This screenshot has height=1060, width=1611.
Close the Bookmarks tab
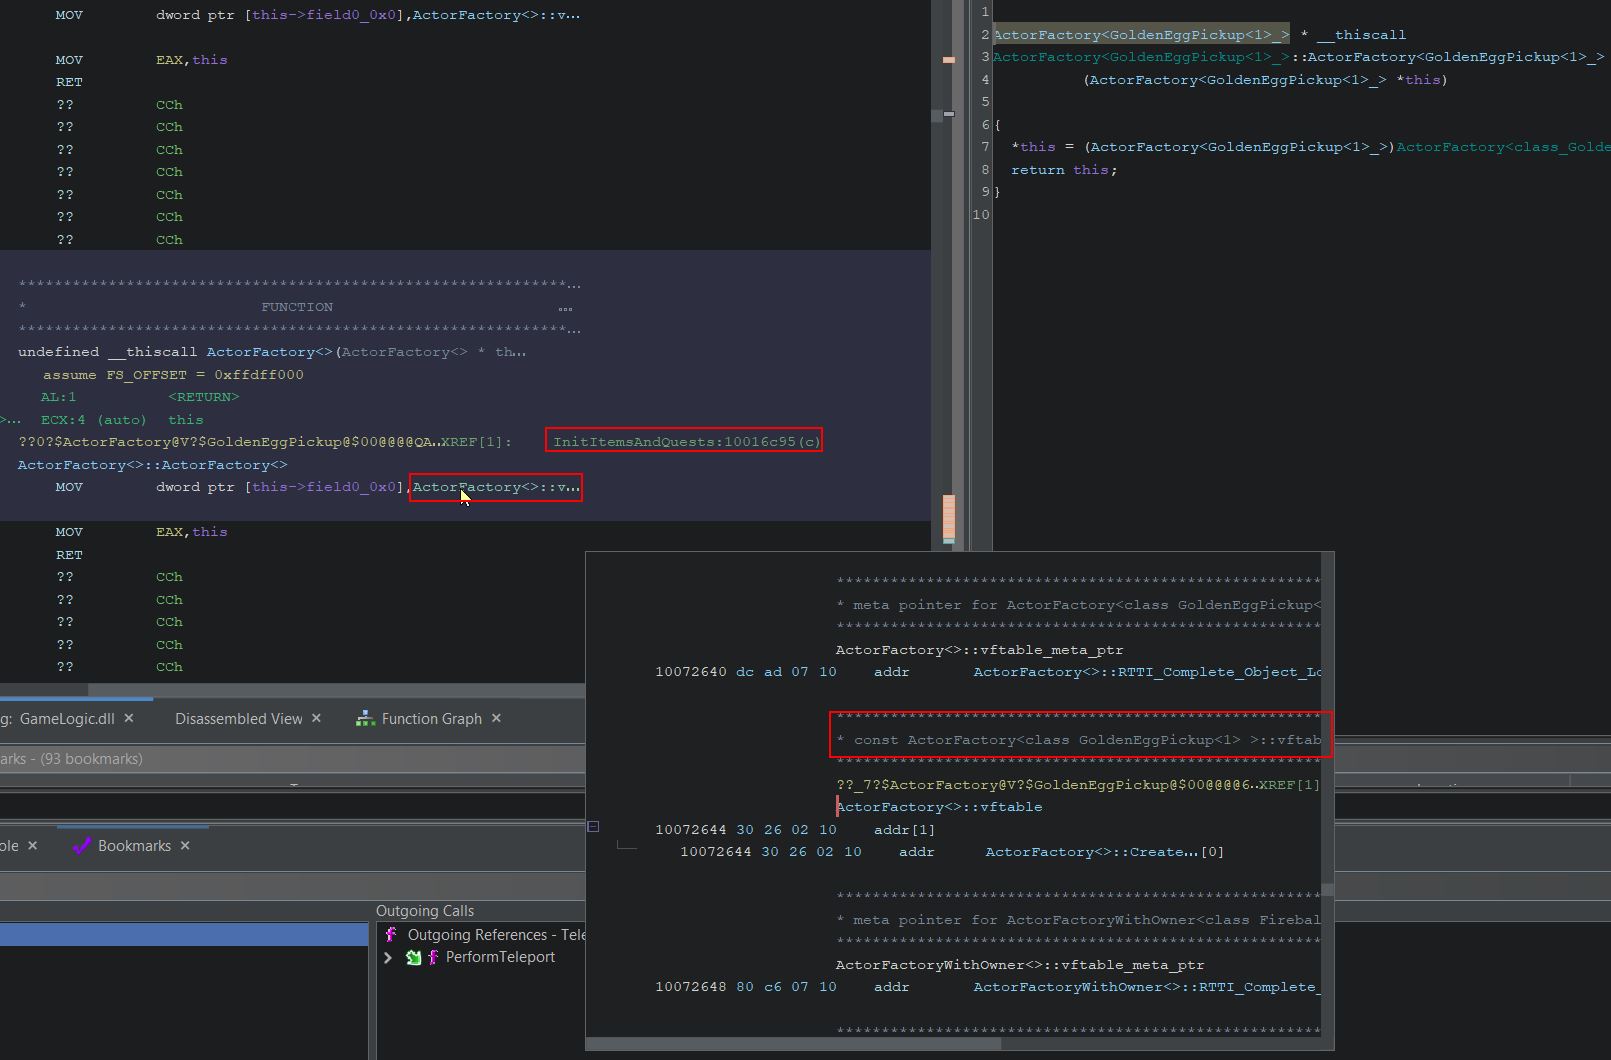185,846
